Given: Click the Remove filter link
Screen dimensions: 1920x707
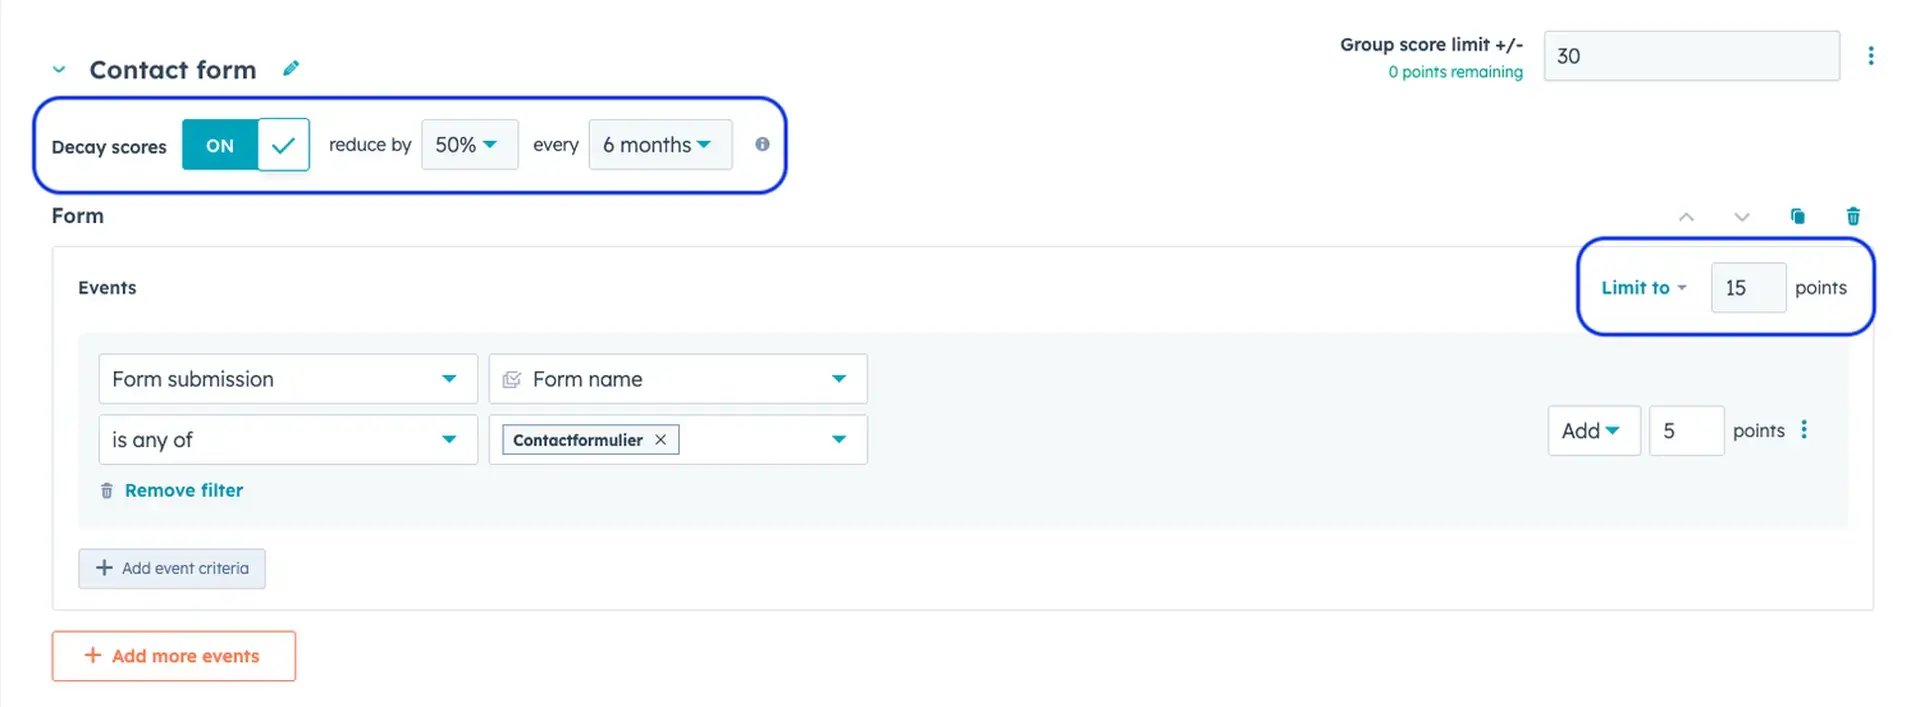Looking at the screenshot, I should (x=183, y=491).
